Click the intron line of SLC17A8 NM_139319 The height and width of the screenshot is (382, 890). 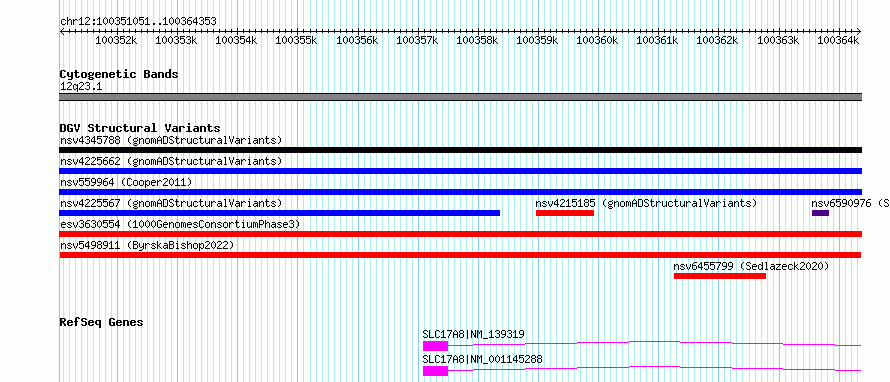(654, 342)
